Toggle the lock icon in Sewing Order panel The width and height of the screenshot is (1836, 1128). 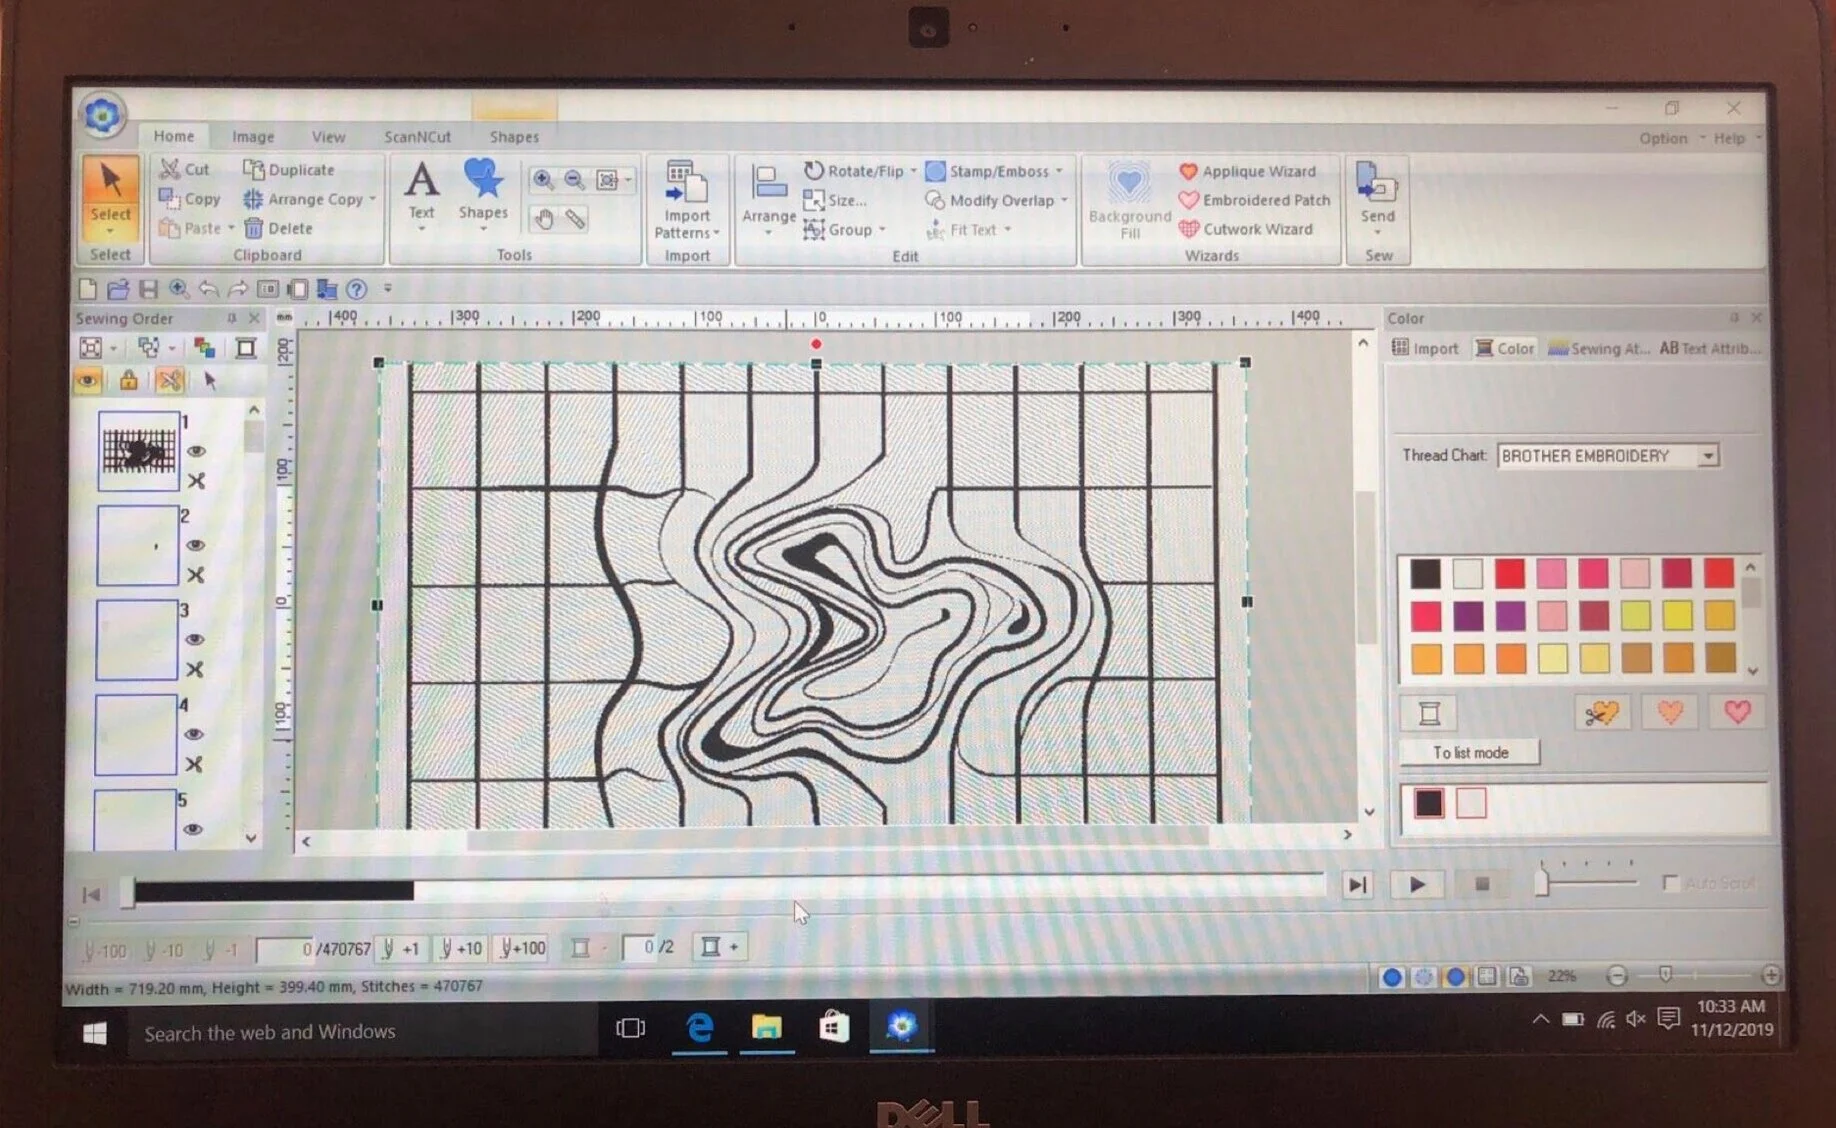pos(128,380)
